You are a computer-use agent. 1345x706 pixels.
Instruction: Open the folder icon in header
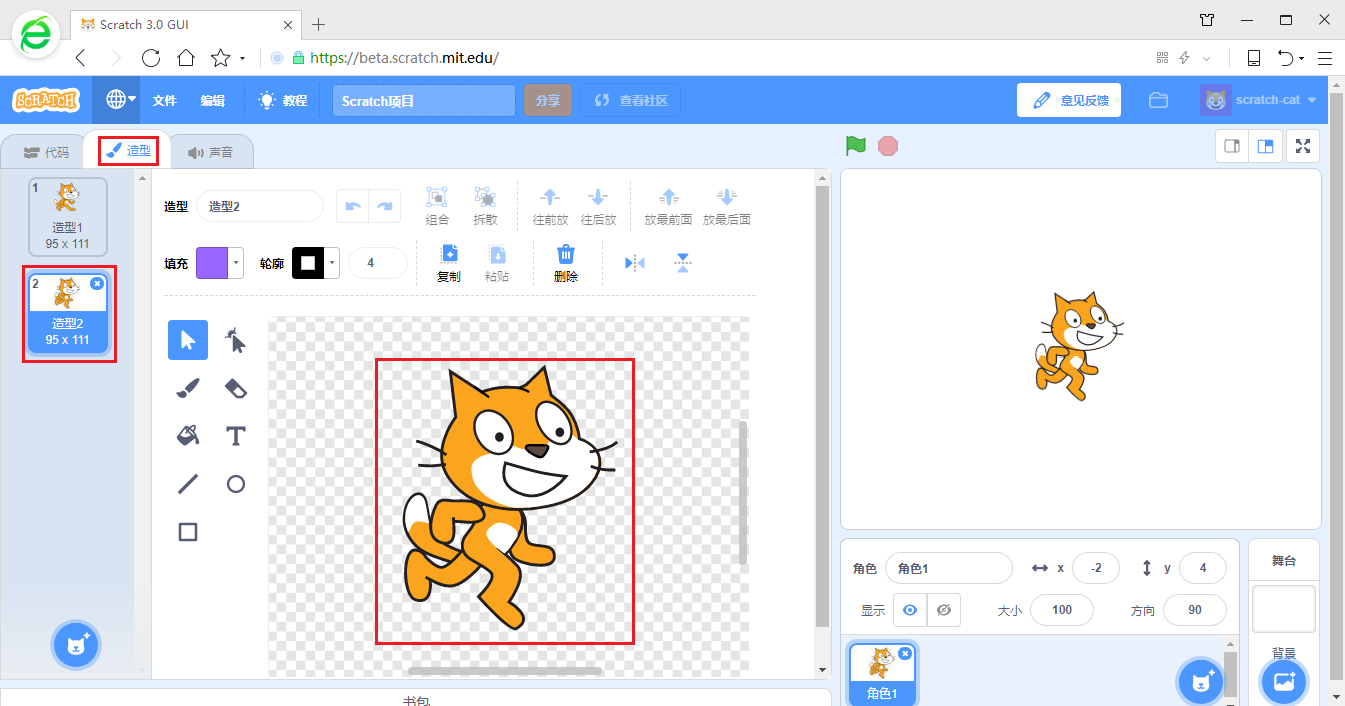(x=1158, y=100)
